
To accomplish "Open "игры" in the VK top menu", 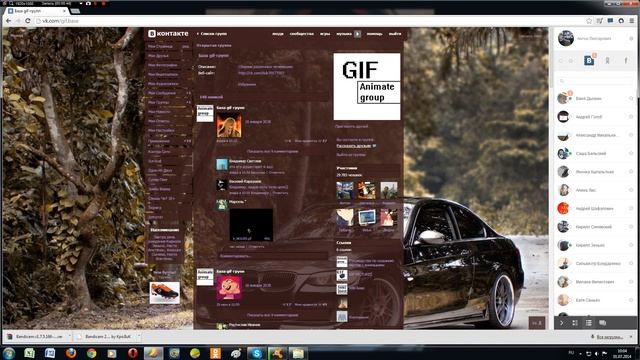I will point(325,34).
